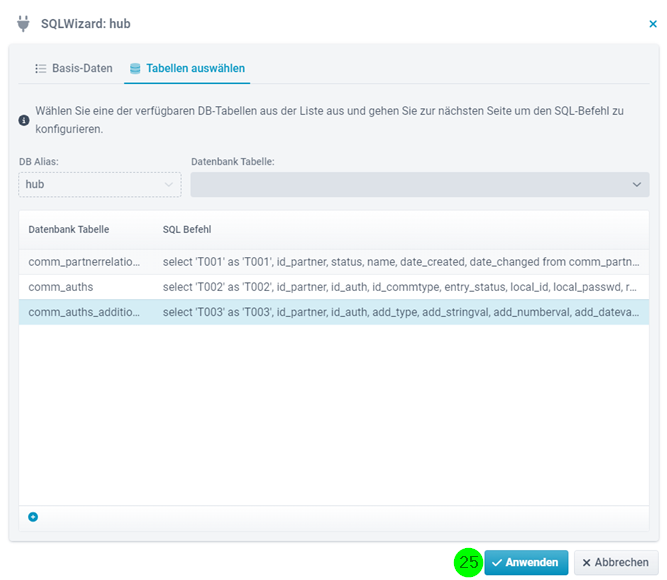The width and height of the screenshot is (667, 580).
Task: Click the SQLWizard: hub title text
Action: pyautogui.click(x=86, y=23)
